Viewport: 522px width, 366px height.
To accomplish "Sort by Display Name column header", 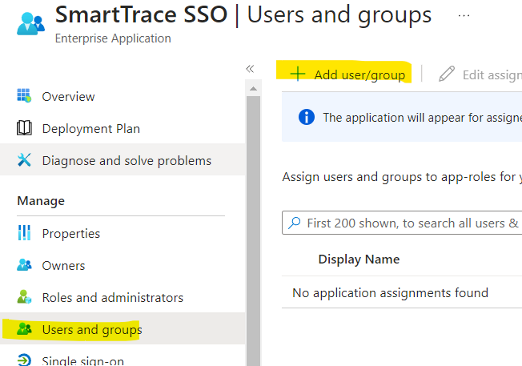I will coord(359,259).
